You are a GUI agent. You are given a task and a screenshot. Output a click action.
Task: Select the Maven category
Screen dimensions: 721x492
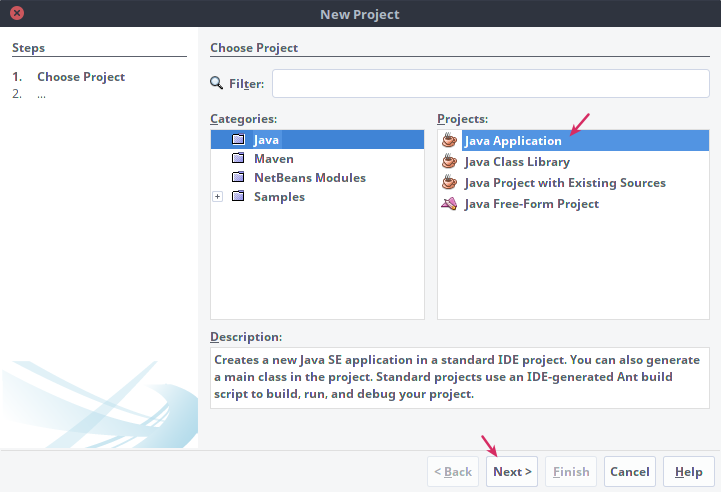point(274,159)
